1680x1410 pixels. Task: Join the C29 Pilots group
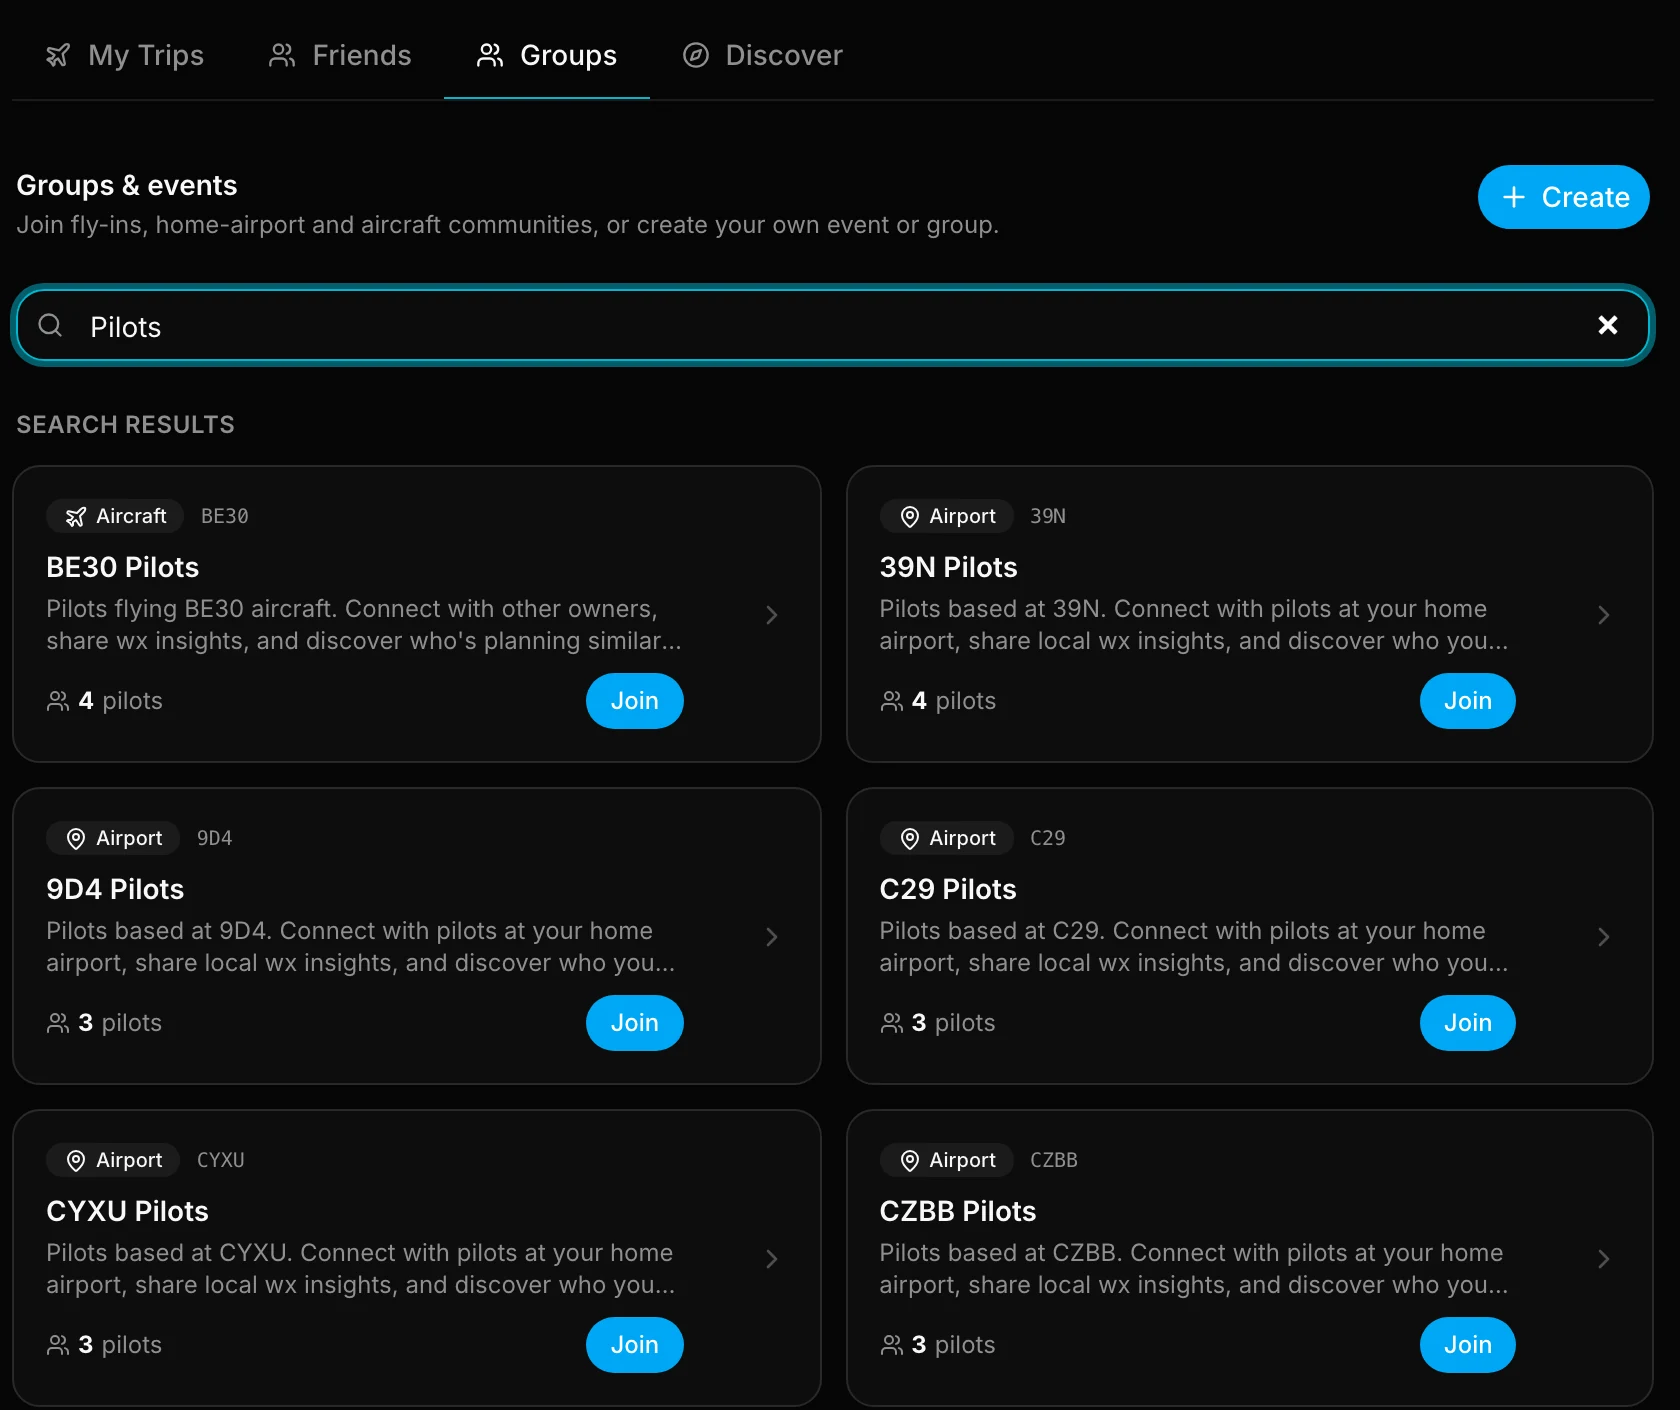(x=1467, y=1023)
